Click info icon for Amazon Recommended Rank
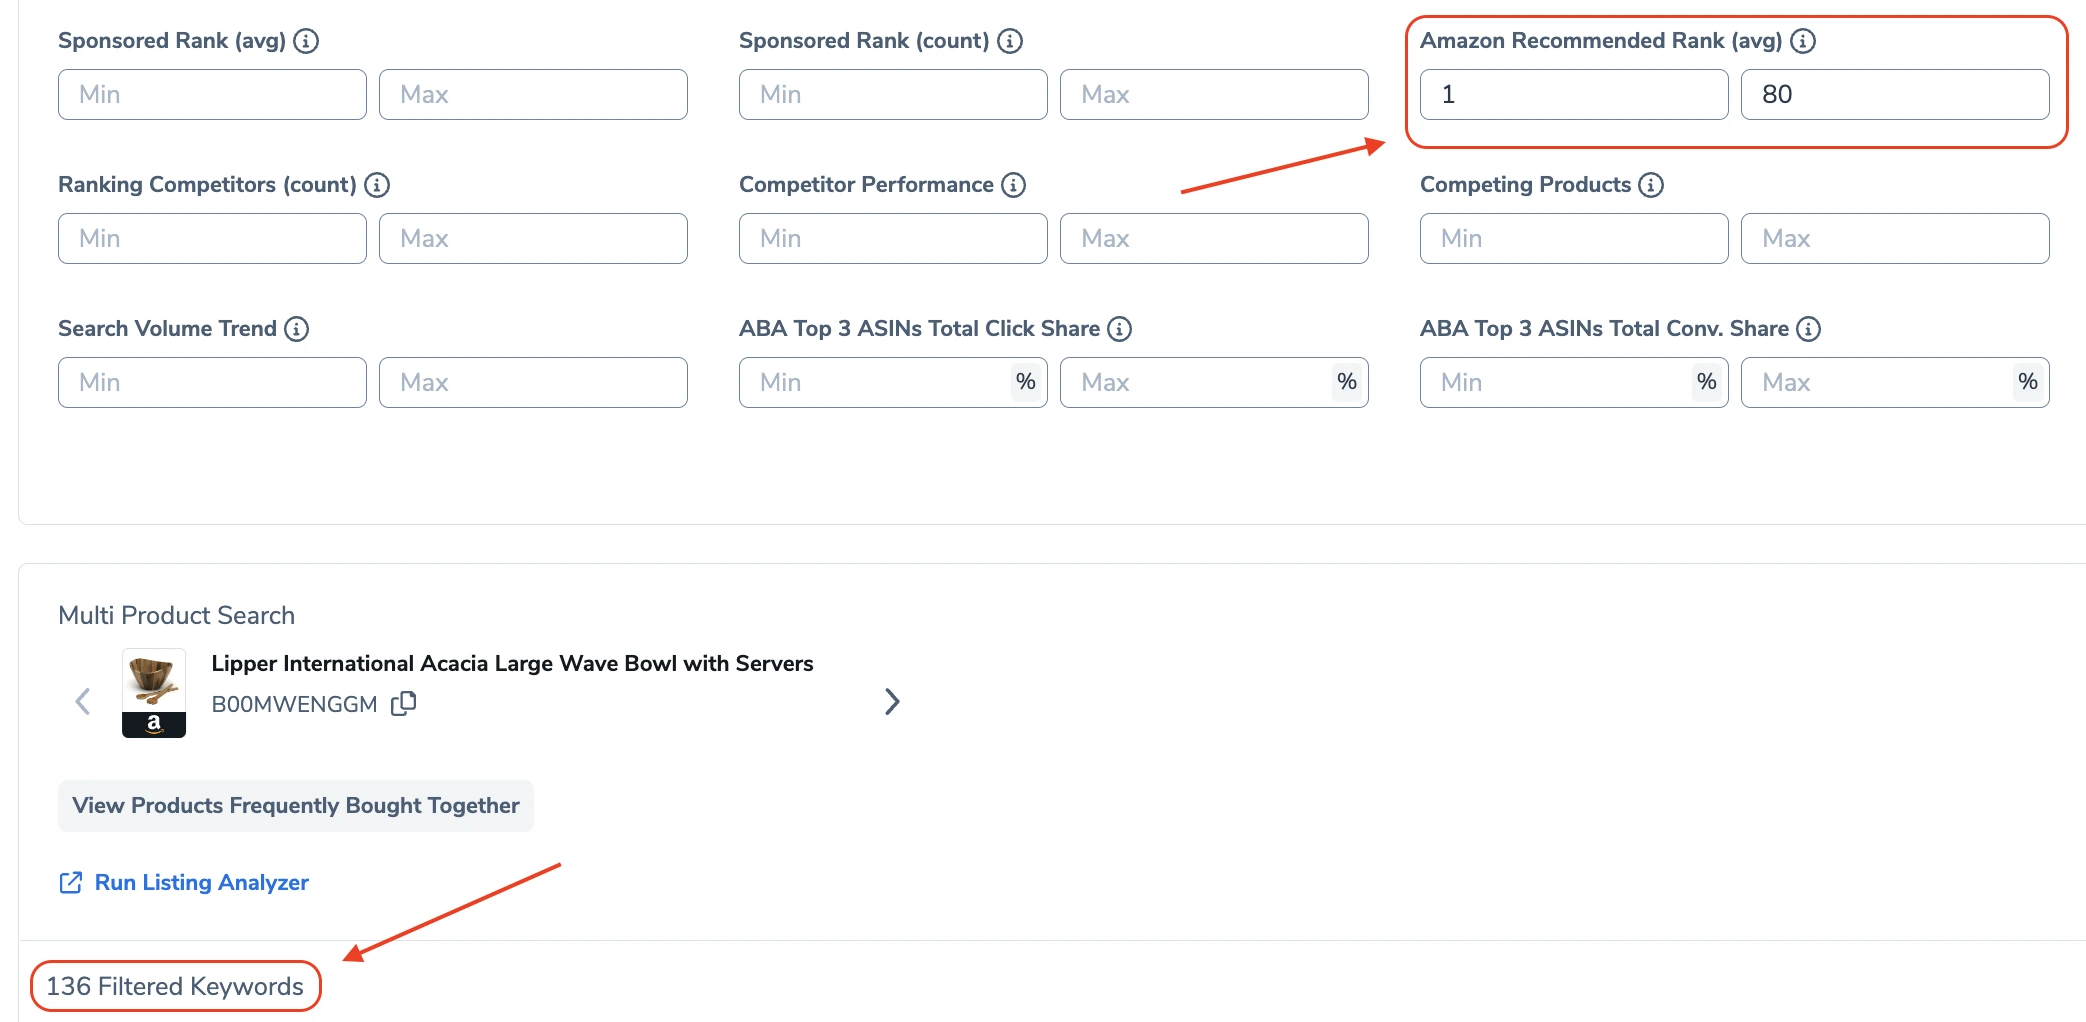2086x1022 pixels. click(1803, 41)
